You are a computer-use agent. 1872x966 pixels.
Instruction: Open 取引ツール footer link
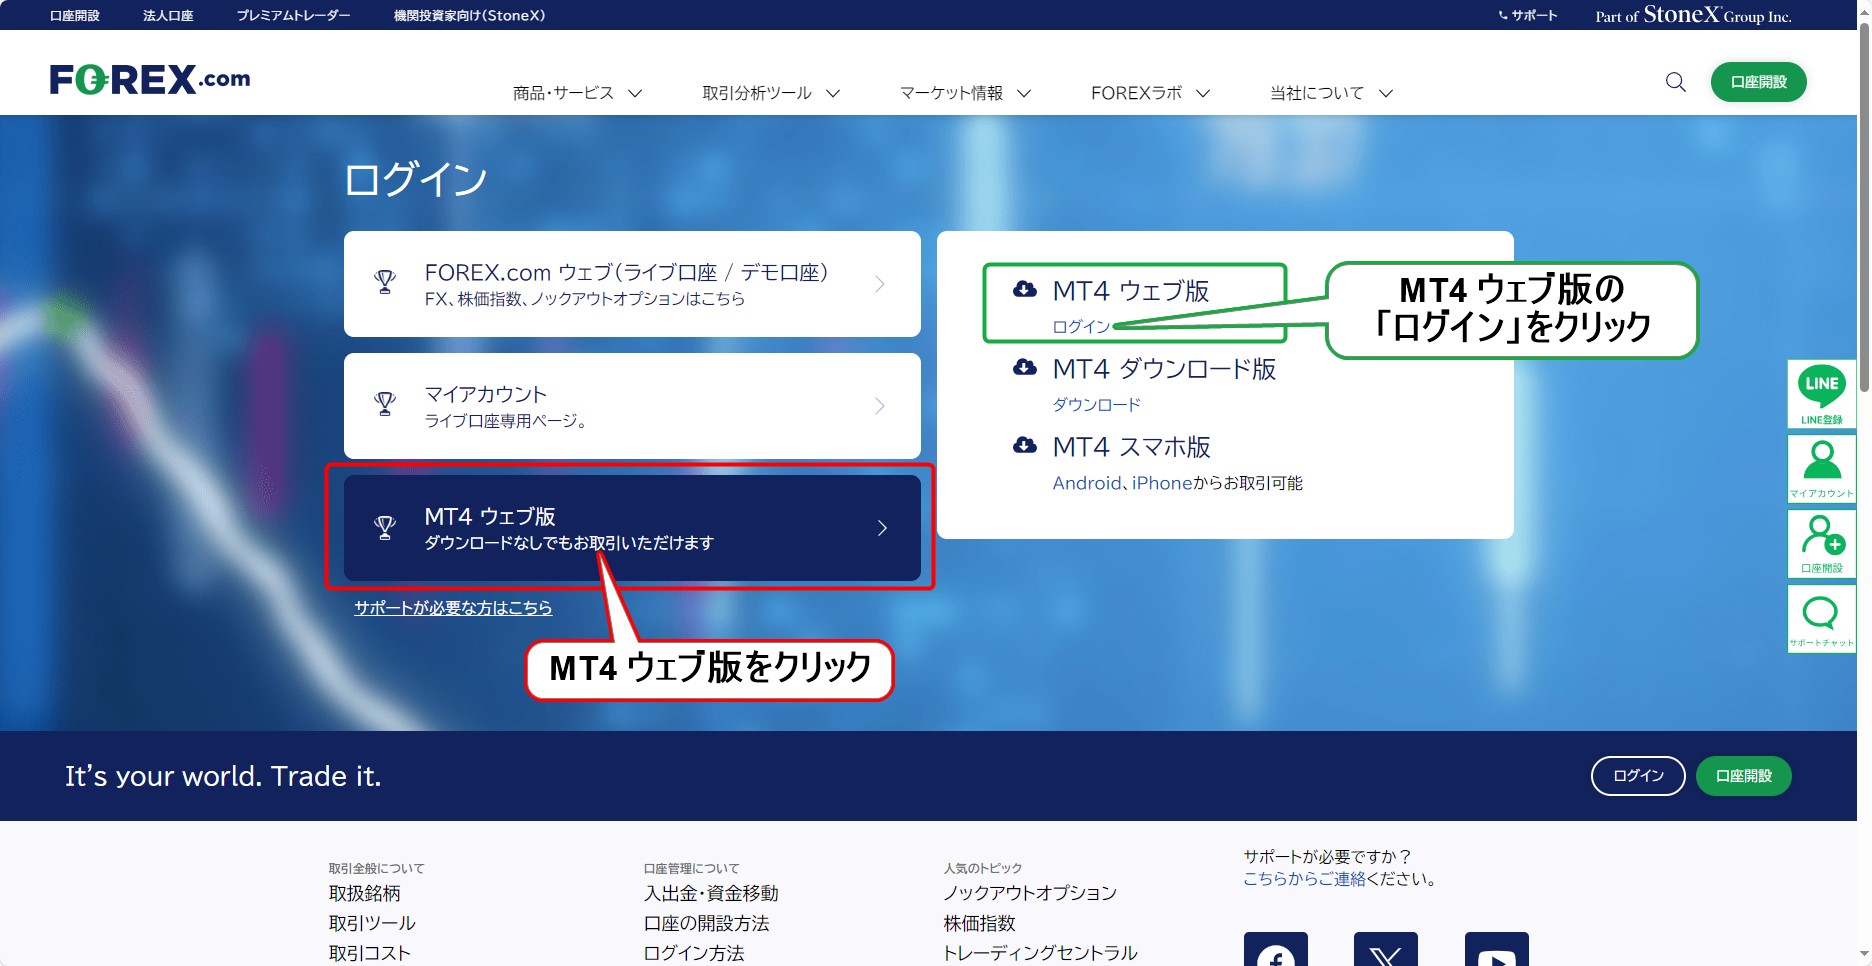[372, 923]
